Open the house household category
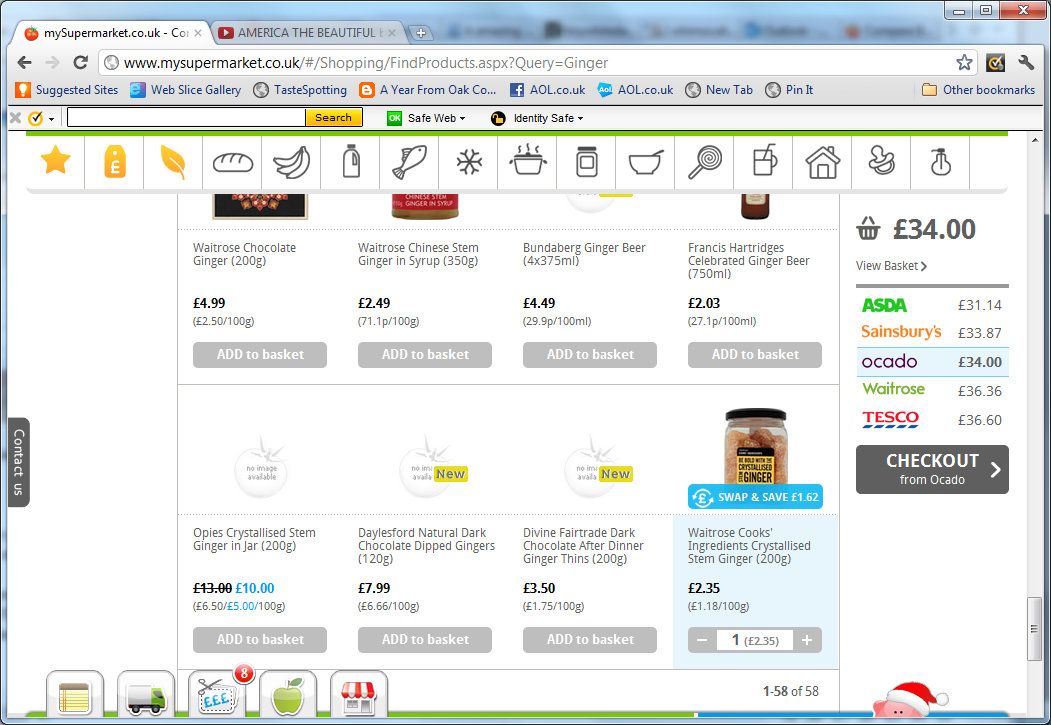This screenshot has height=725, width=1051. coord(822,161)
